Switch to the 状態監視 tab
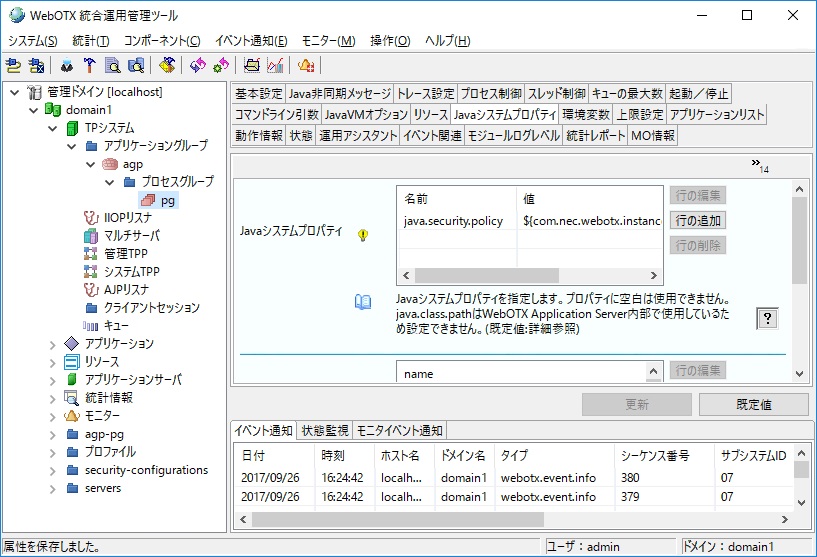This screenshot has height=557, width=817. (325, 431)
